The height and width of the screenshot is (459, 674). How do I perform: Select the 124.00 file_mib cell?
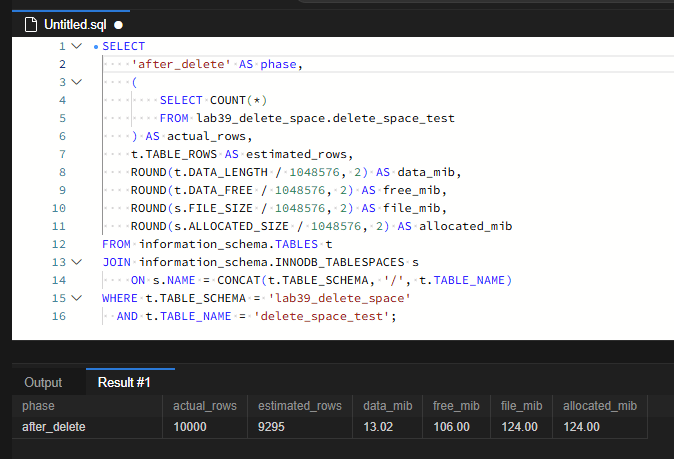[519, 427]
